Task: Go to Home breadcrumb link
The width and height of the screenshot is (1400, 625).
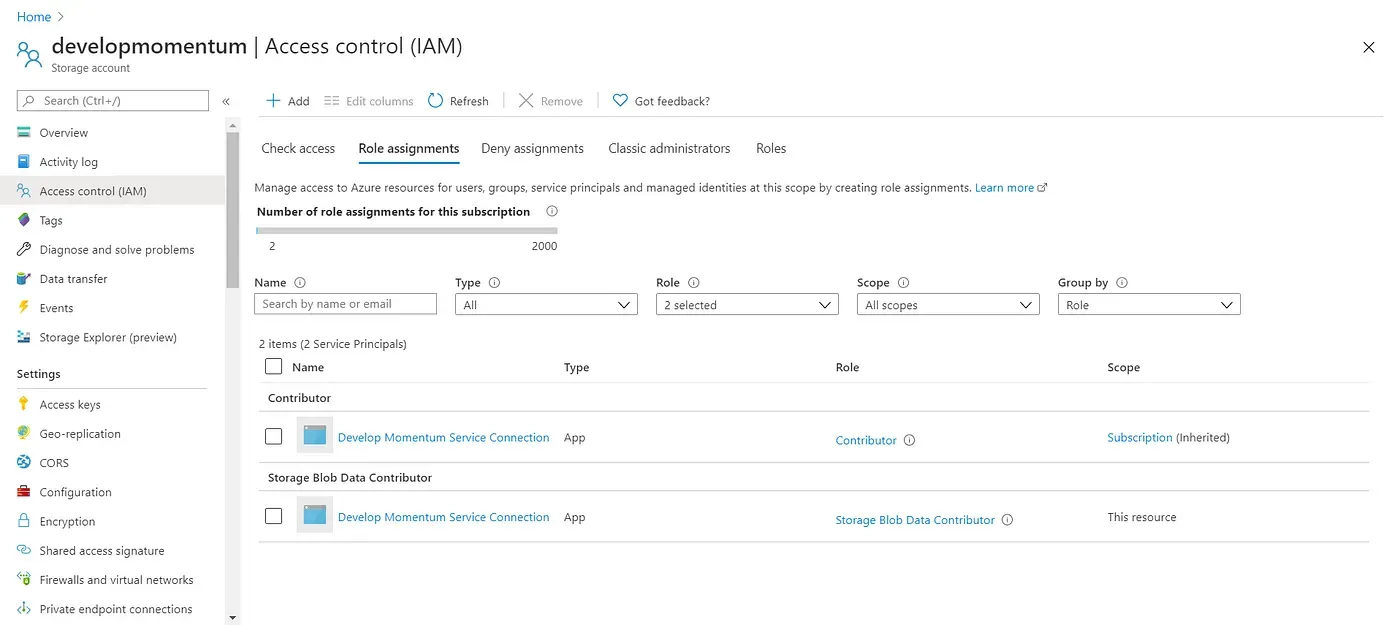Action: pyautogui.click(x=34, y=17)
